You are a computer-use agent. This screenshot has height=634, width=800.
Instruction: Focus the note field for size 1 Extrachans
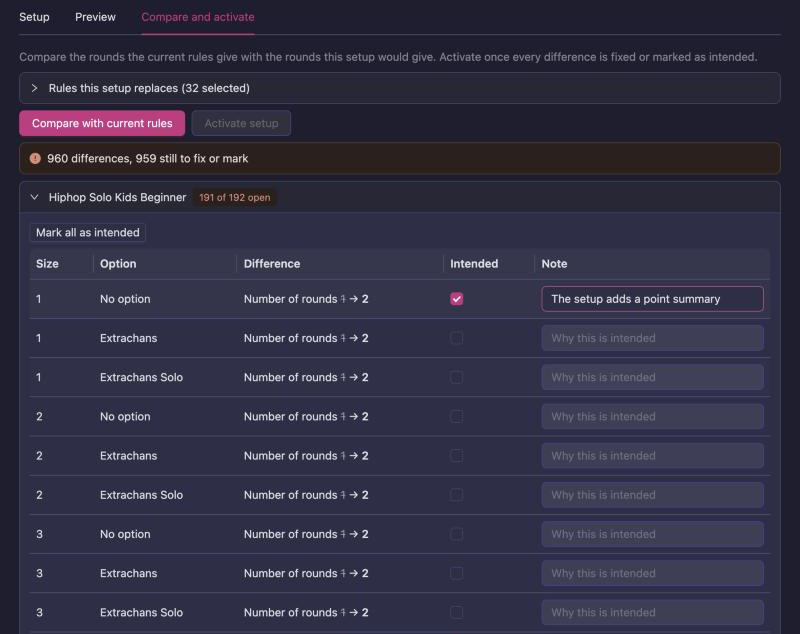pos(653,338)
